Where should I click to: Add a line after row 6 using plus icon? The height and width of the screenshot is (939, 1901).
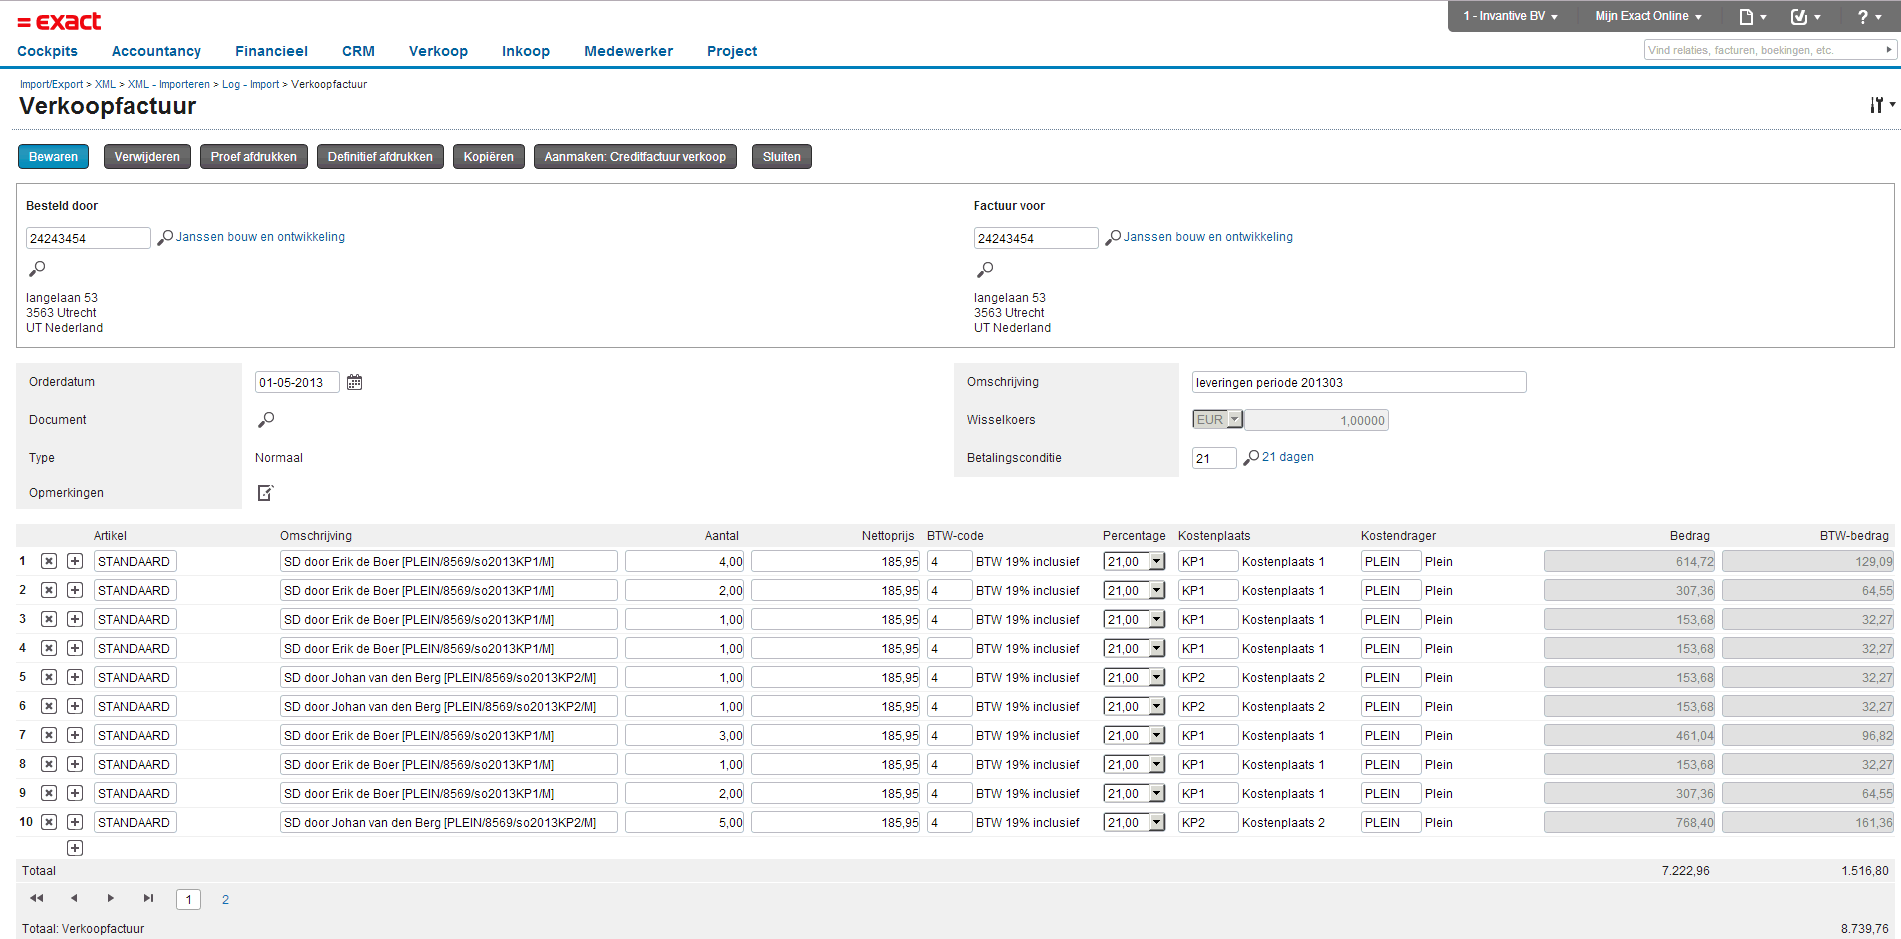(x=75, y=707)
